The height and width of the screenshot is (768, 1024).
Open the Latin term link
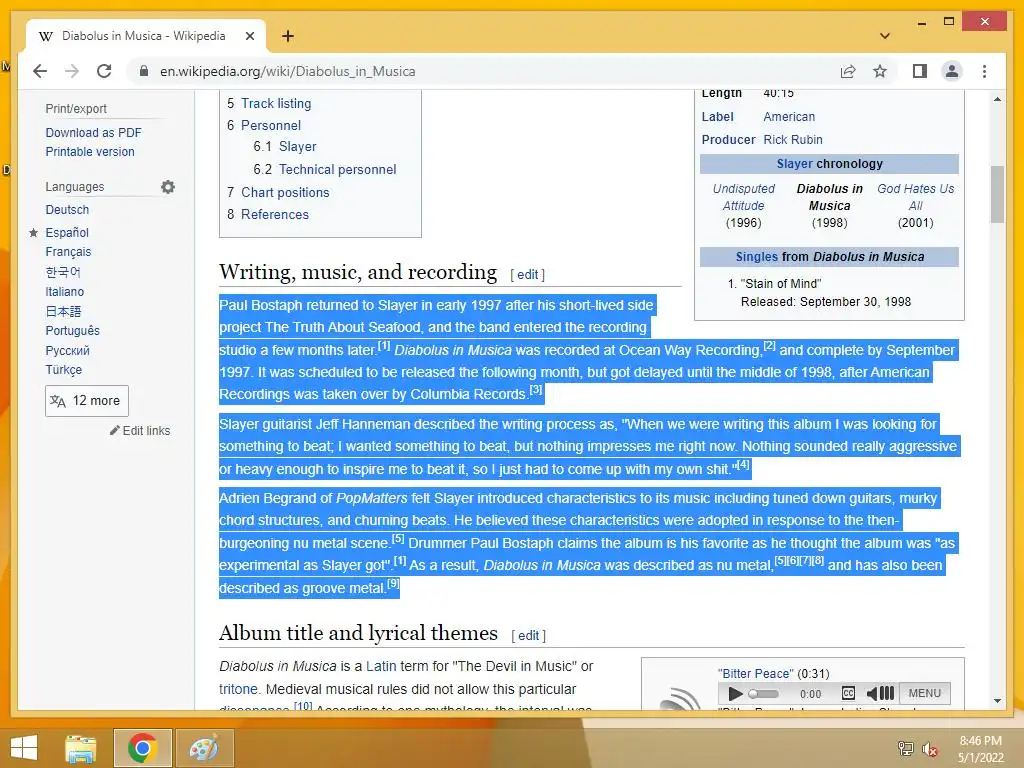pyautogui.click(x=381, y=666)
